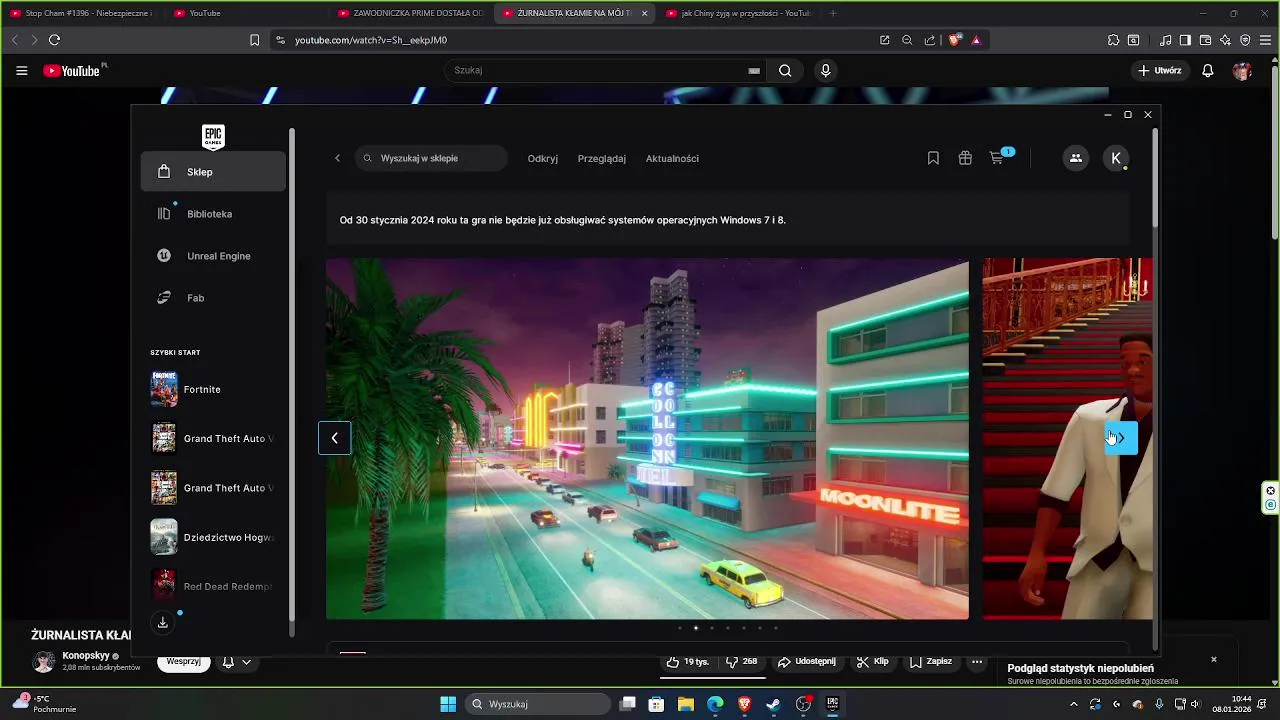Expand the notification bell dropdown arrow

[x=246, y=662]
